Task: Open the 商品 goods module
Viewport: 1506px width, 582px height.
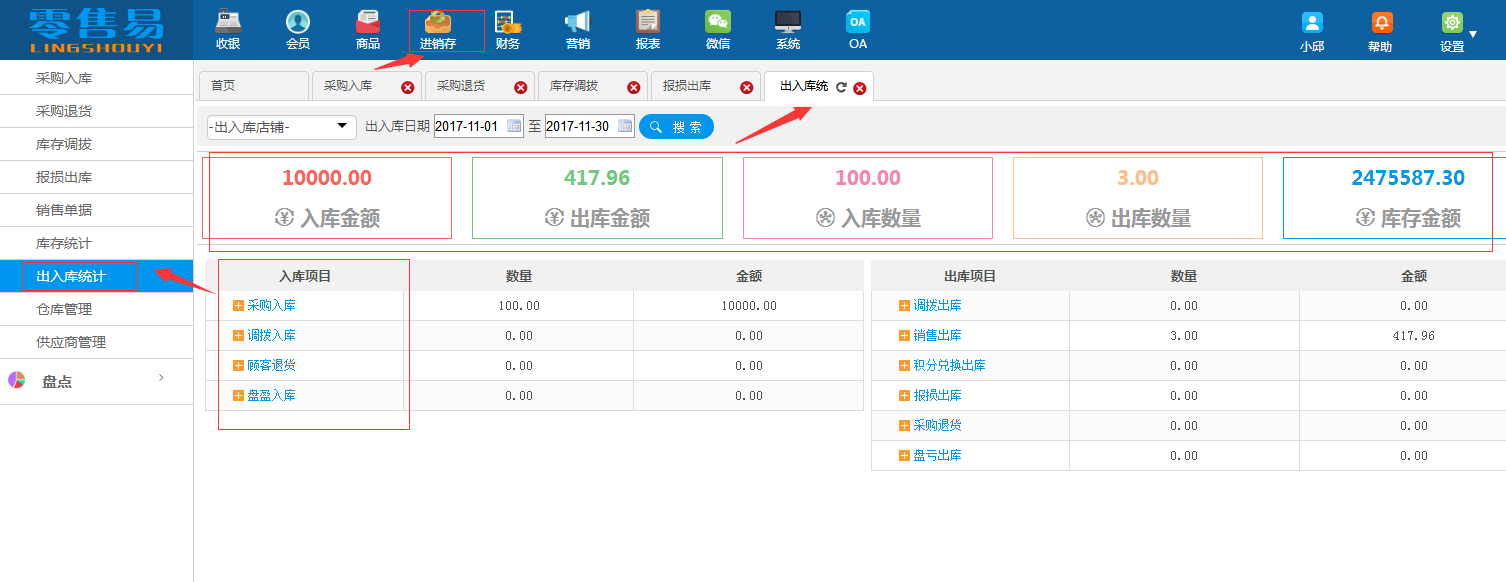Action: point(367,30)
